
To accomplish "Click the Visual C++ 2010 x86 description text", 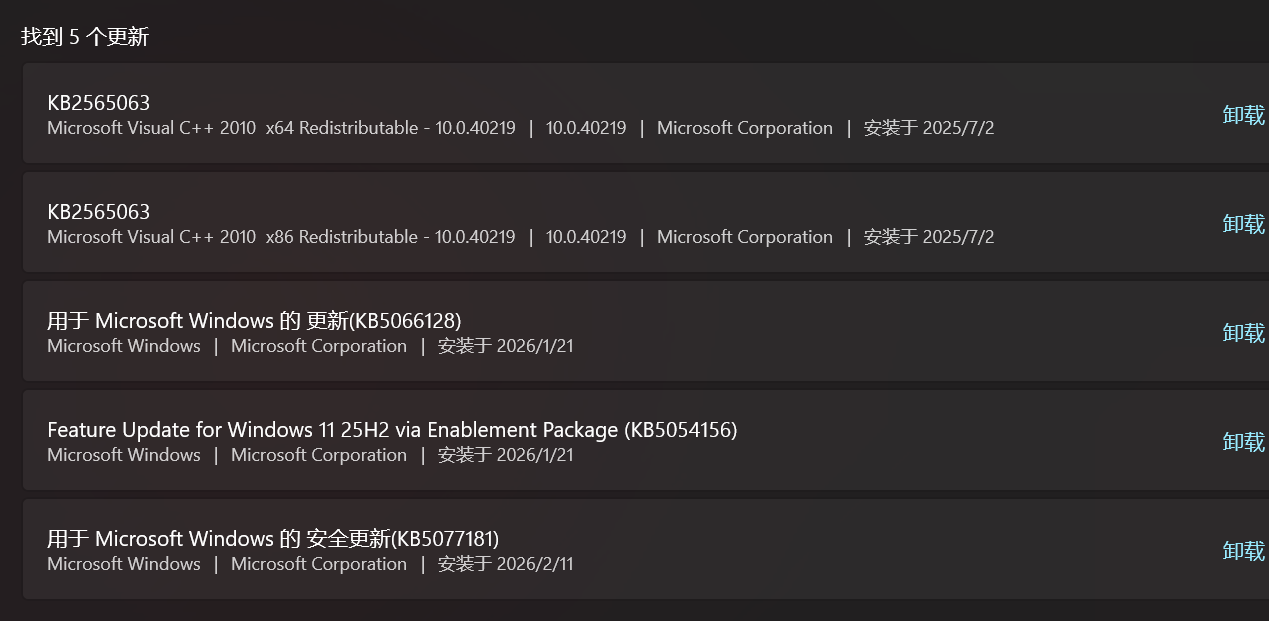I will tap(281, 237).
